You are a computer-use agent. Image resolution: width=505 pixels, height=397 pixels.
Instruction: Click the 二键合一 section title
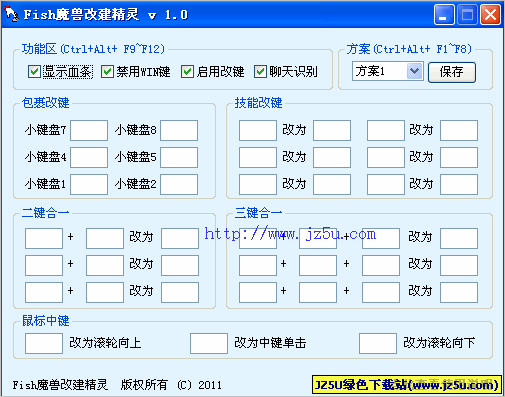(x=46, y=213)
